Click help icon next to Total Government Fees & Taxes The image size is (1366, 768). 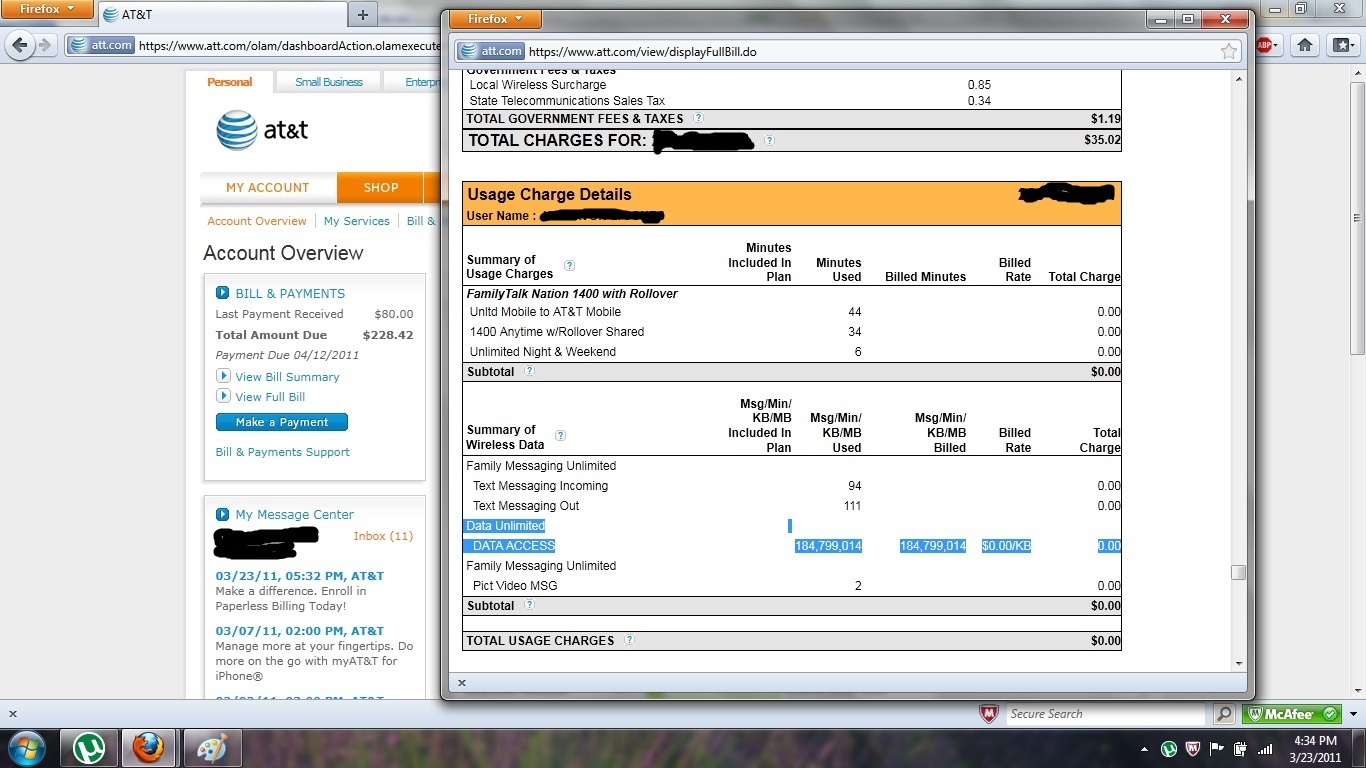(698, 118)
